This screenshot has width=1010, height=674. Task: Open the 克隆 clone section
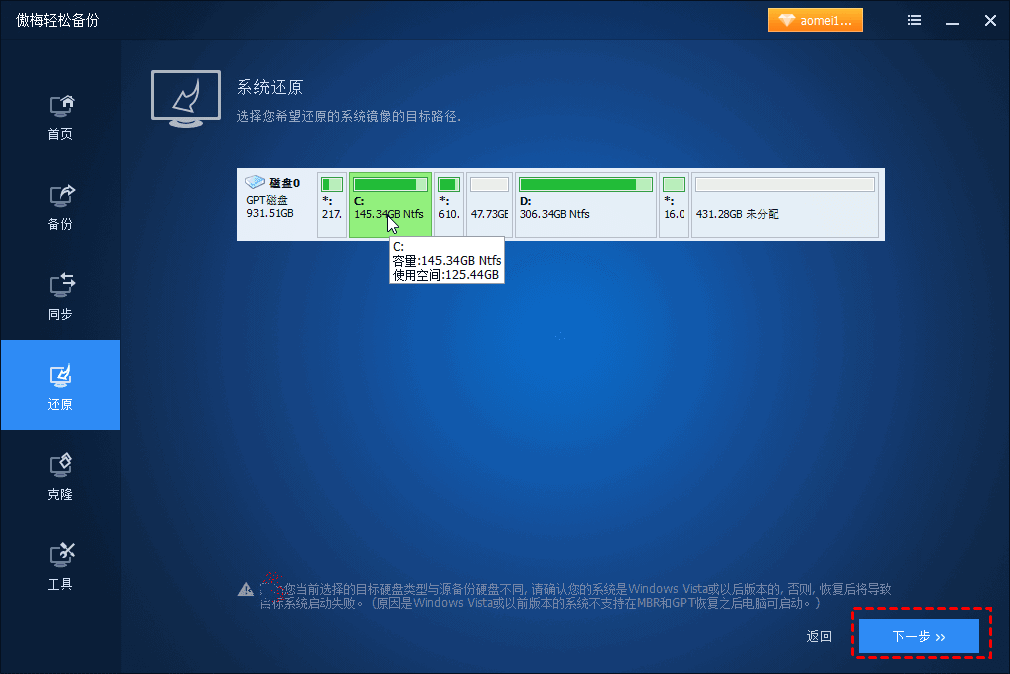(x=61, y=477)
